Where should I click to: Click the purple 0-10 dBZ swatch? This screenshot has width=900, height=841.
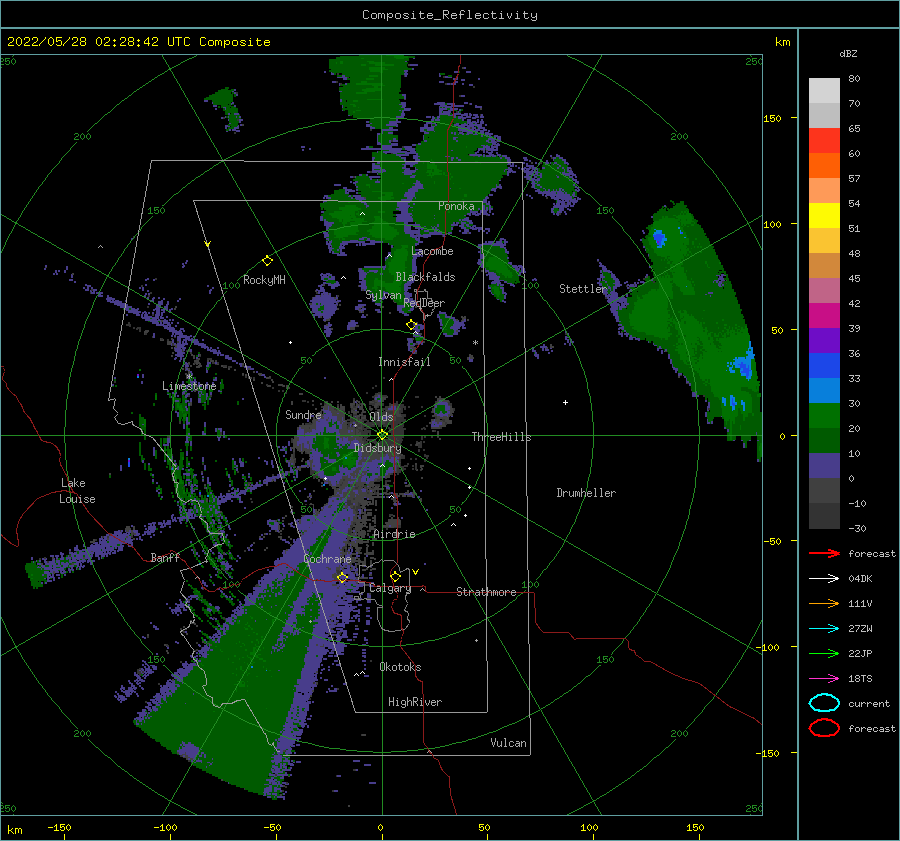tap(824, 466)
